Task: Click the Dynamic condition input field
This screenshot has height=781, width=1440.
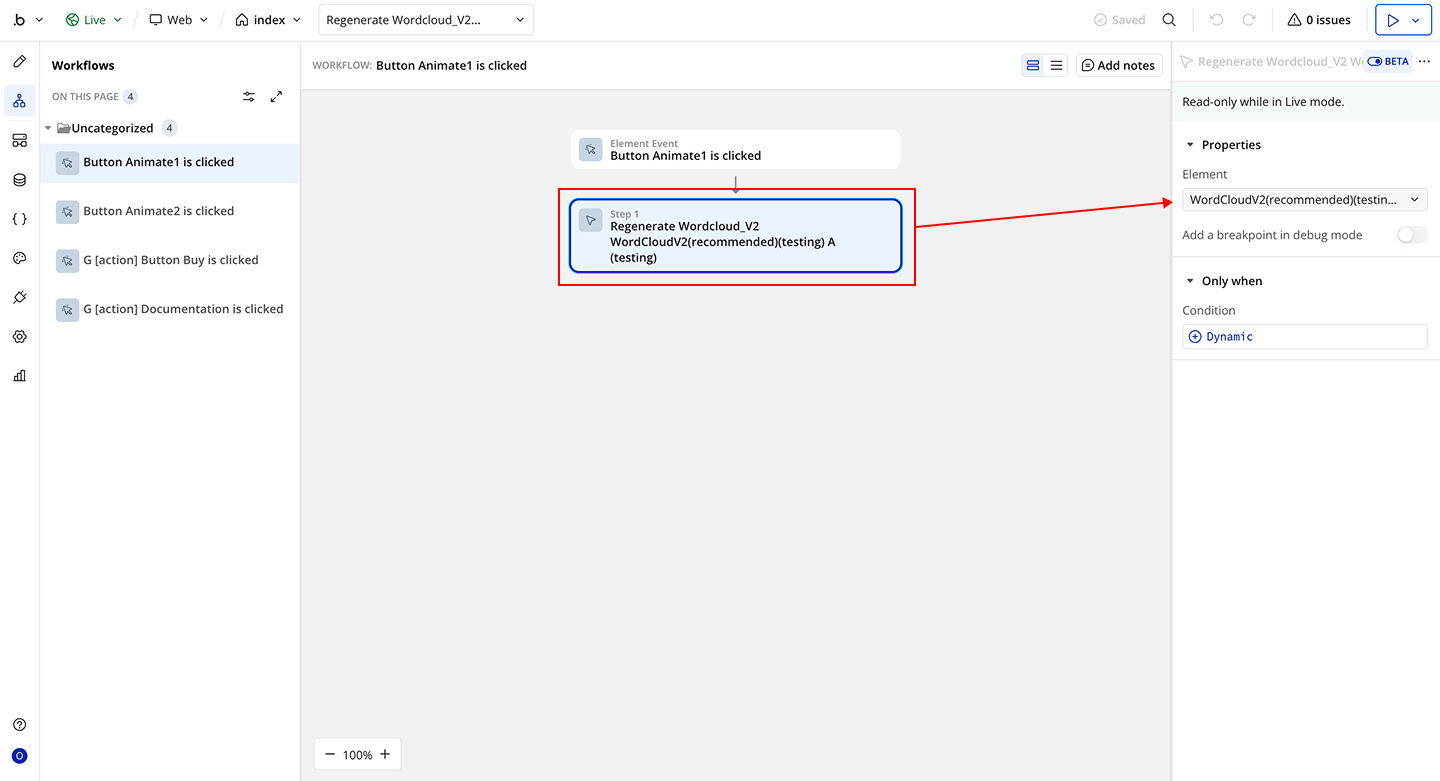Action: [x=1305, y=337]
